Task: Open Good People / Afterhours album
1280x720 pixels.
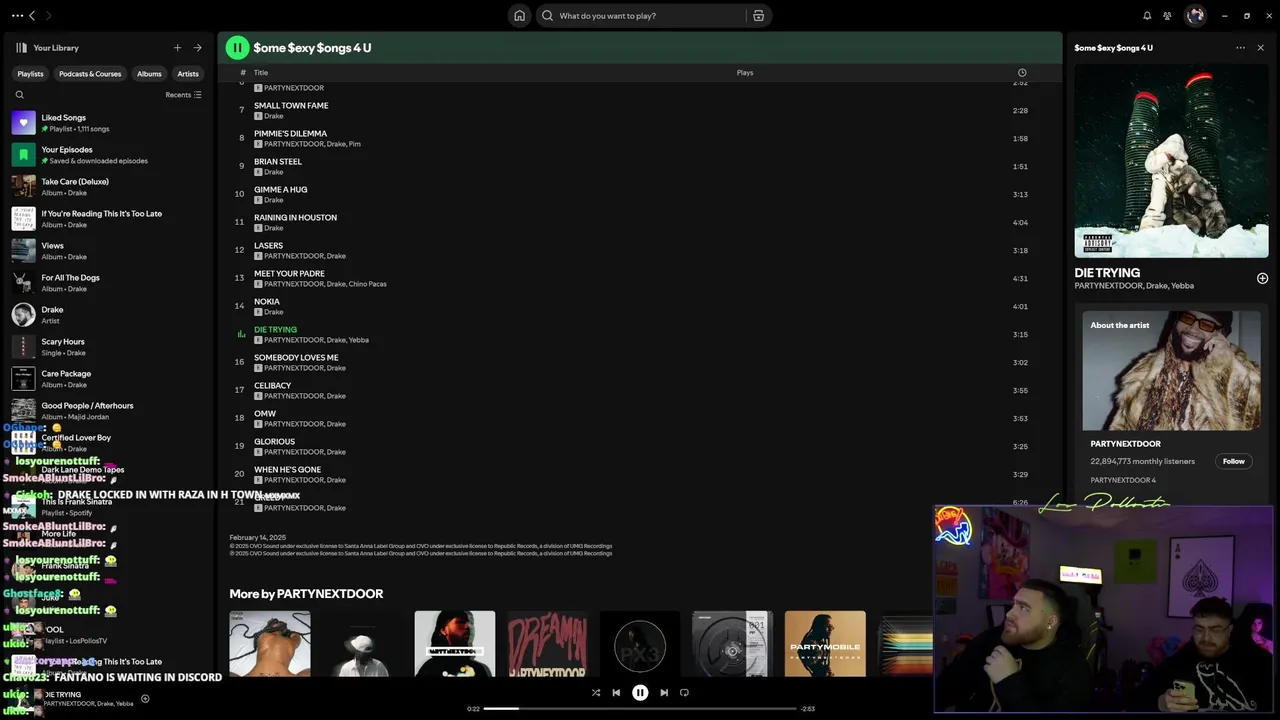Action: pos(108,411)
